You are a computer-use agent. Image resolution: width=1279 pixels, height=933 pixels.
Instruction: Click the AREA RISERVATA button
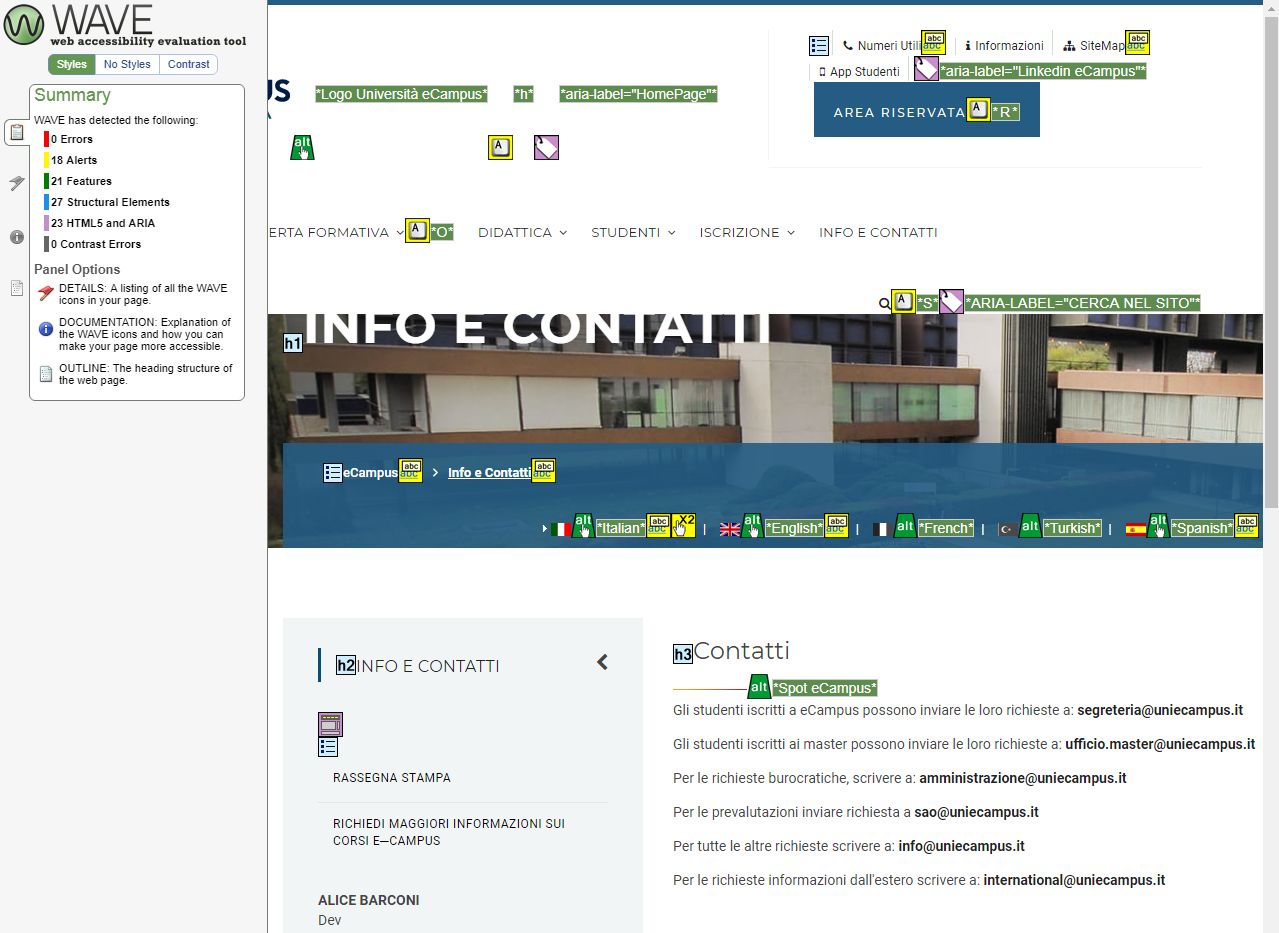(x=927, y=110)
